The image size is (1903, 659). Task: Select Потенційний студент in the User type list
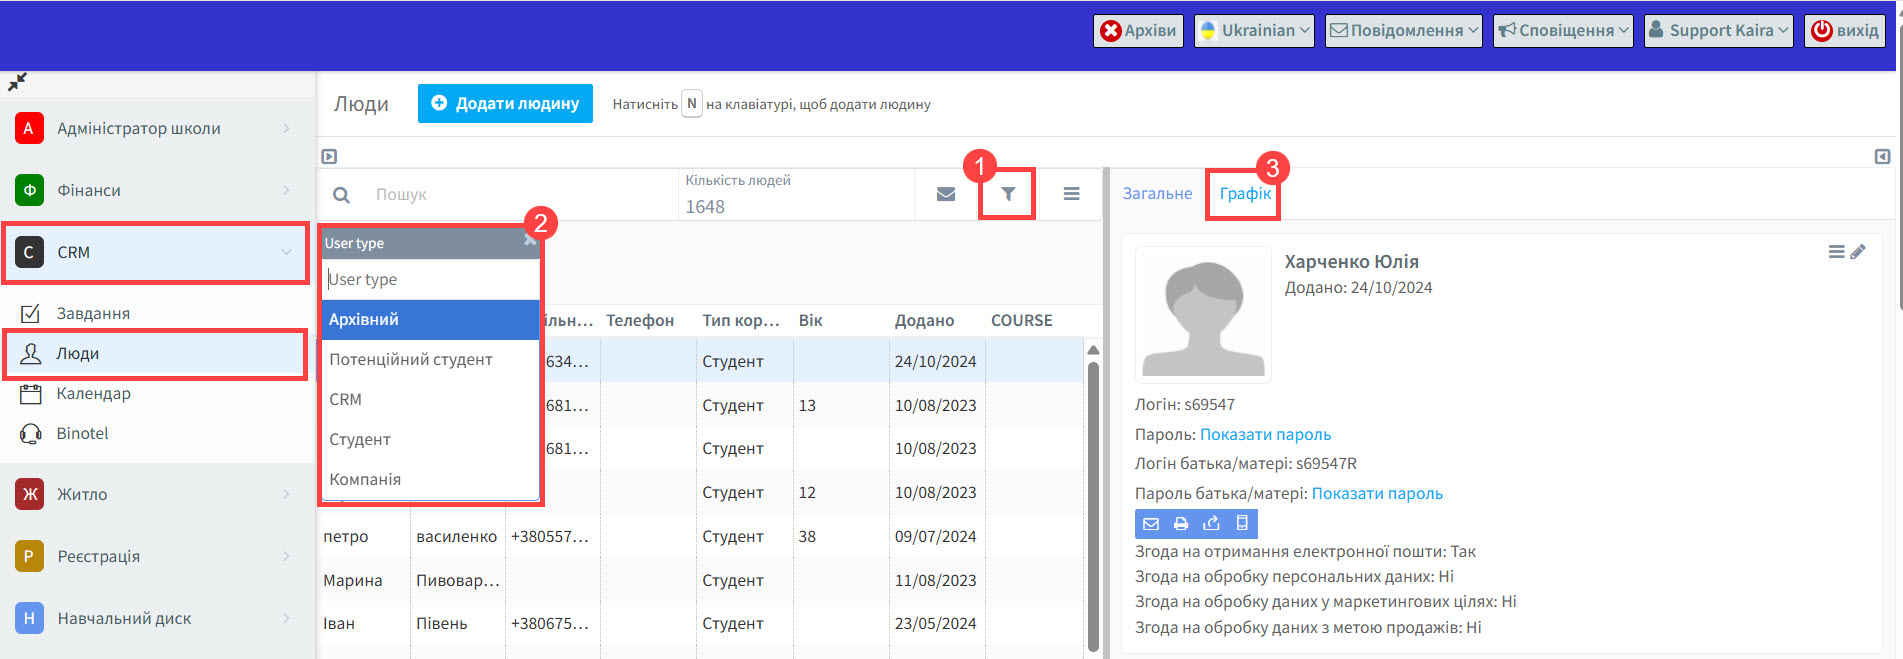coord(431,359)
